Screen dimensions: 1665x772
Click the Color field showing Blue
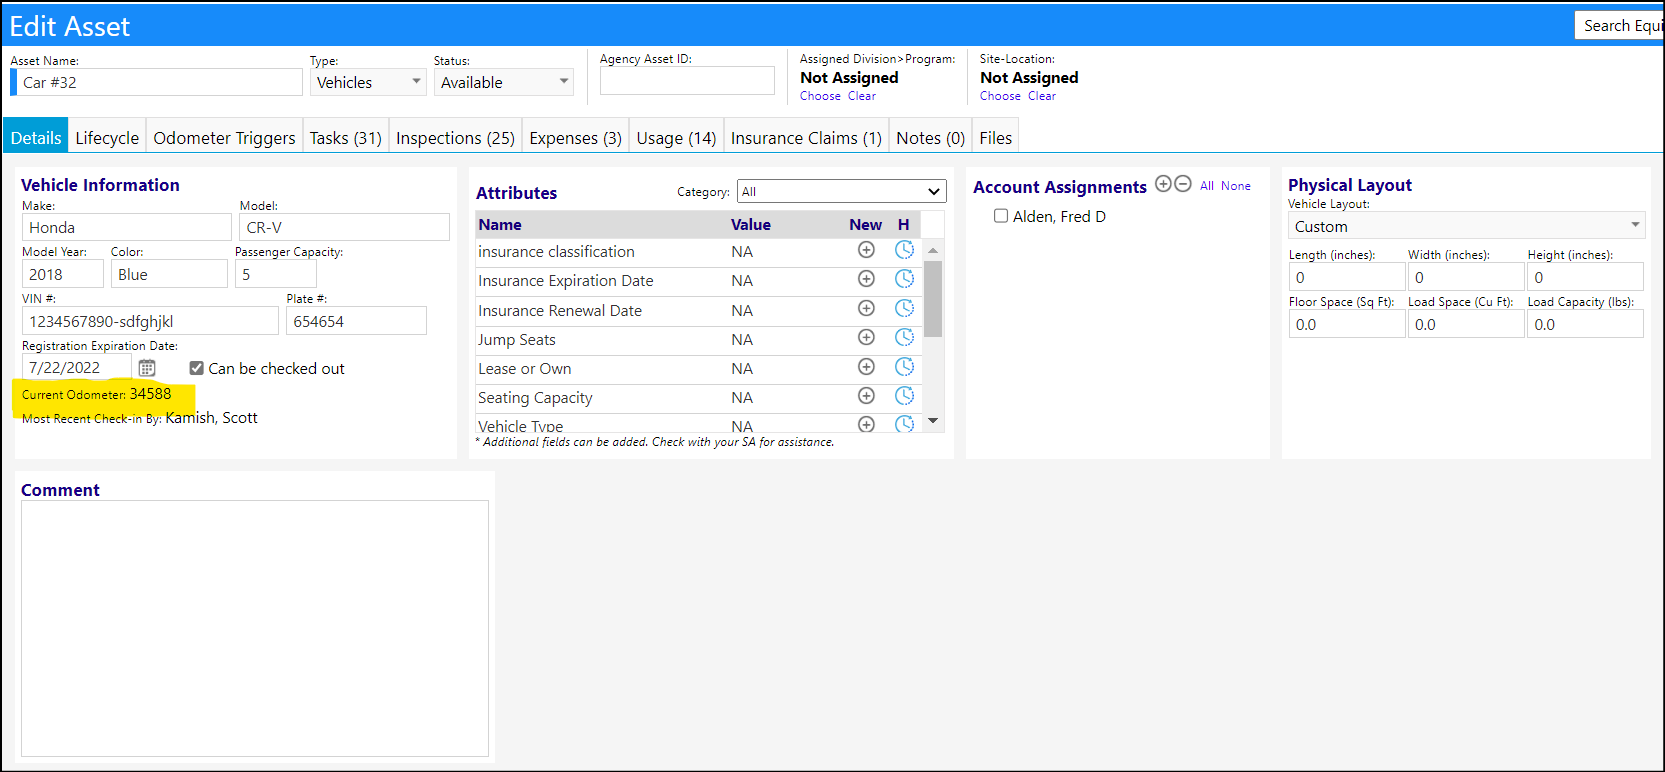pos(169,274)
